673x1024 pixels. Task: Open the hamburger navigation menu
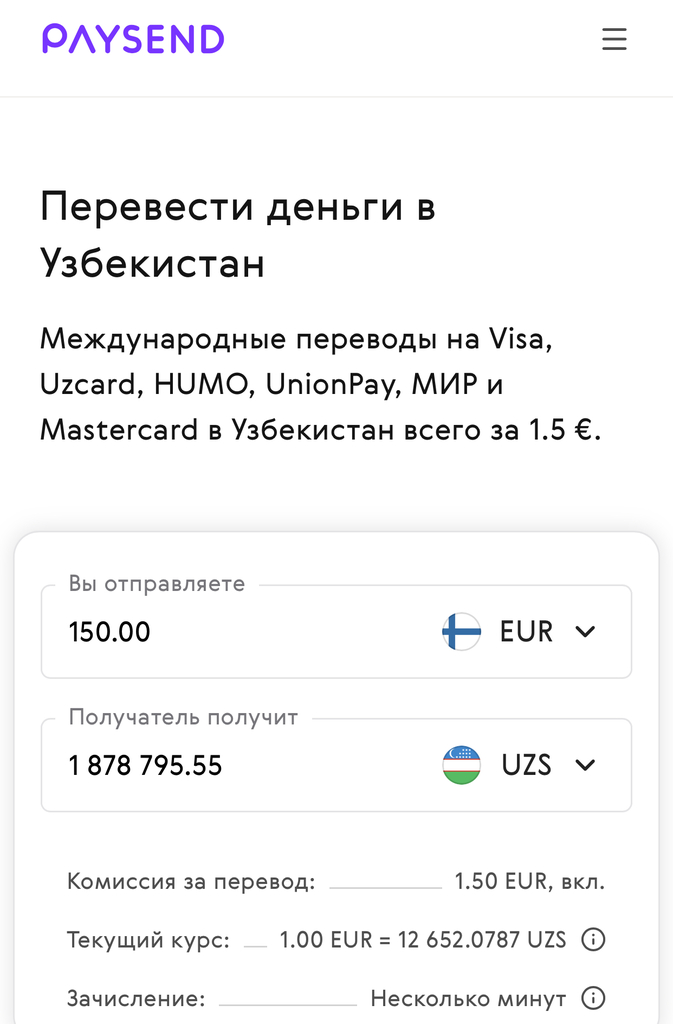click(614, 40)
